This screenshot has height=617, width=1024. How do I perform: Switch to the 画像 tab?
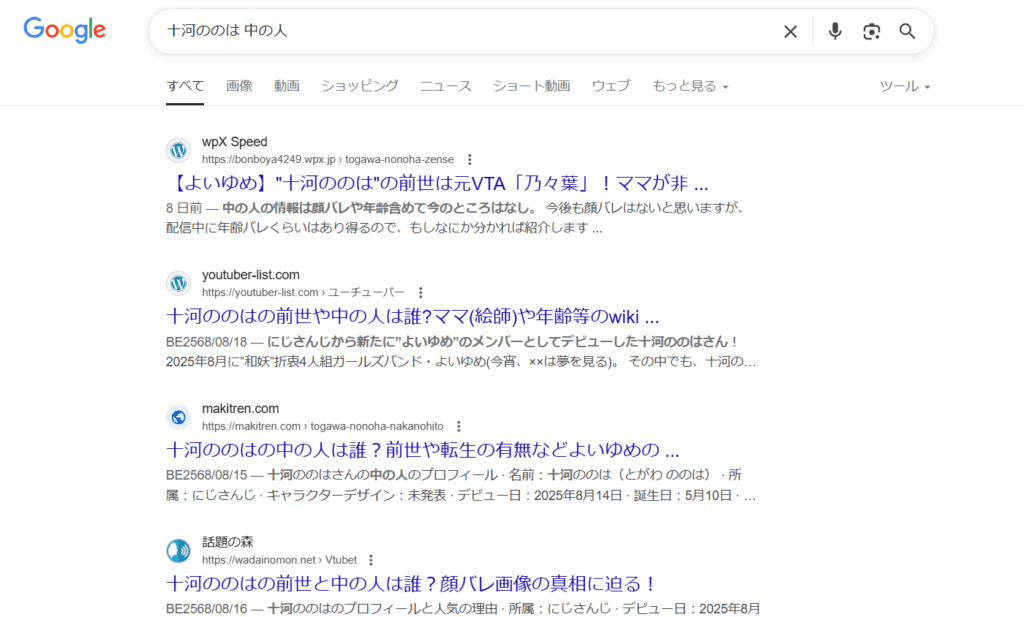(239, 86)
